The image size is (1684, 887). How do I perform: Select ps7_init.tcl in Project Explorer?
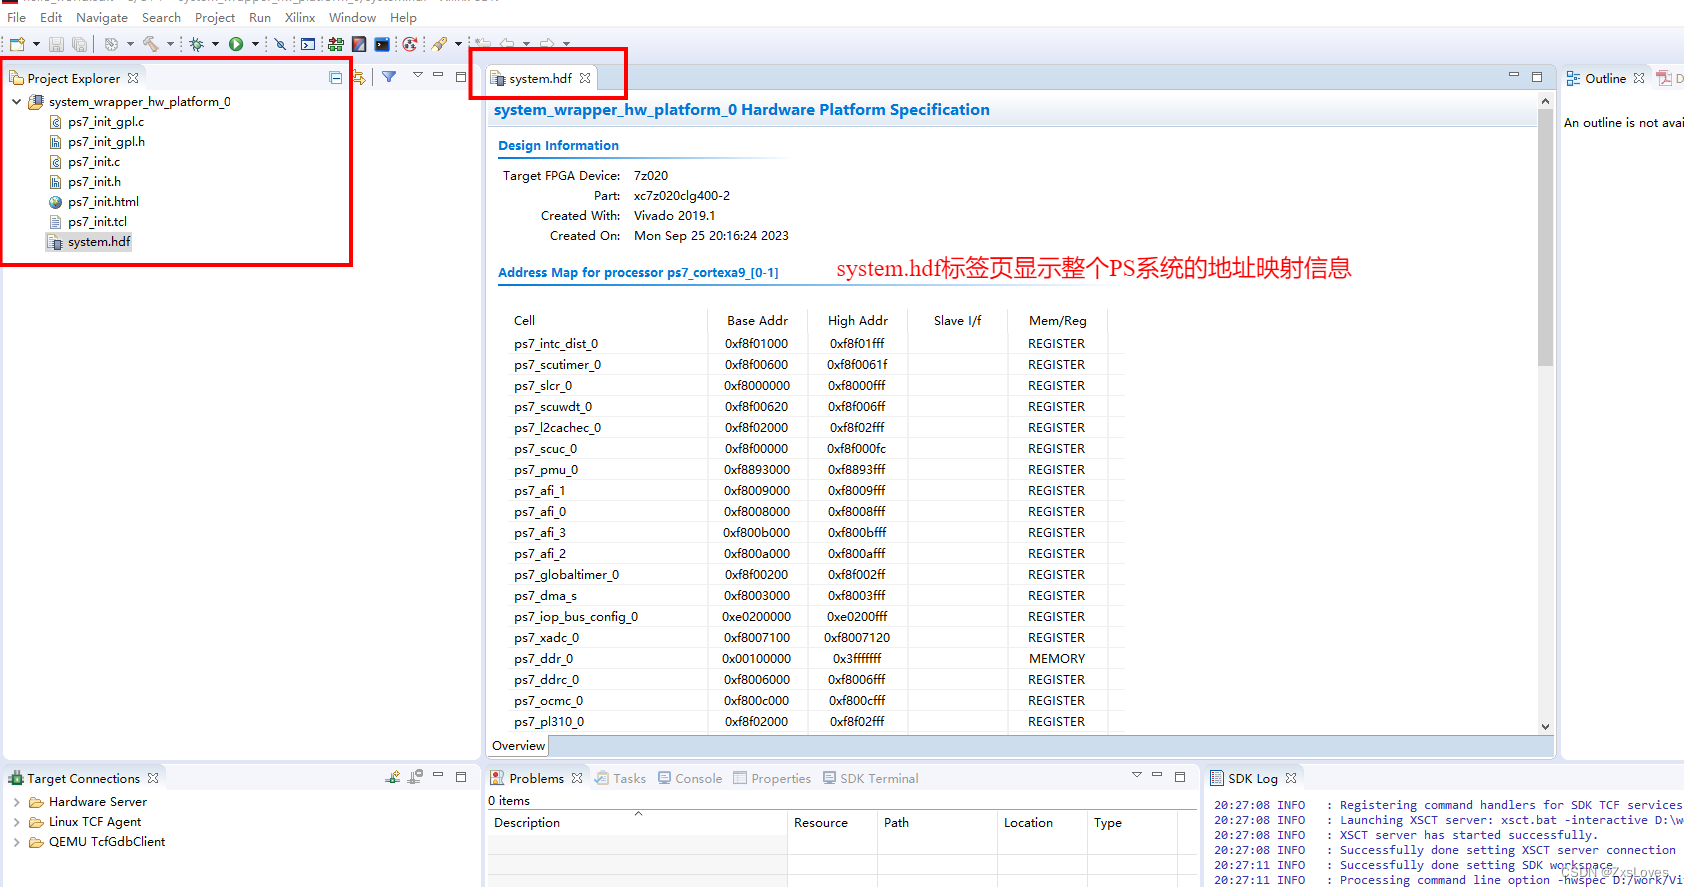pos(97,222)
